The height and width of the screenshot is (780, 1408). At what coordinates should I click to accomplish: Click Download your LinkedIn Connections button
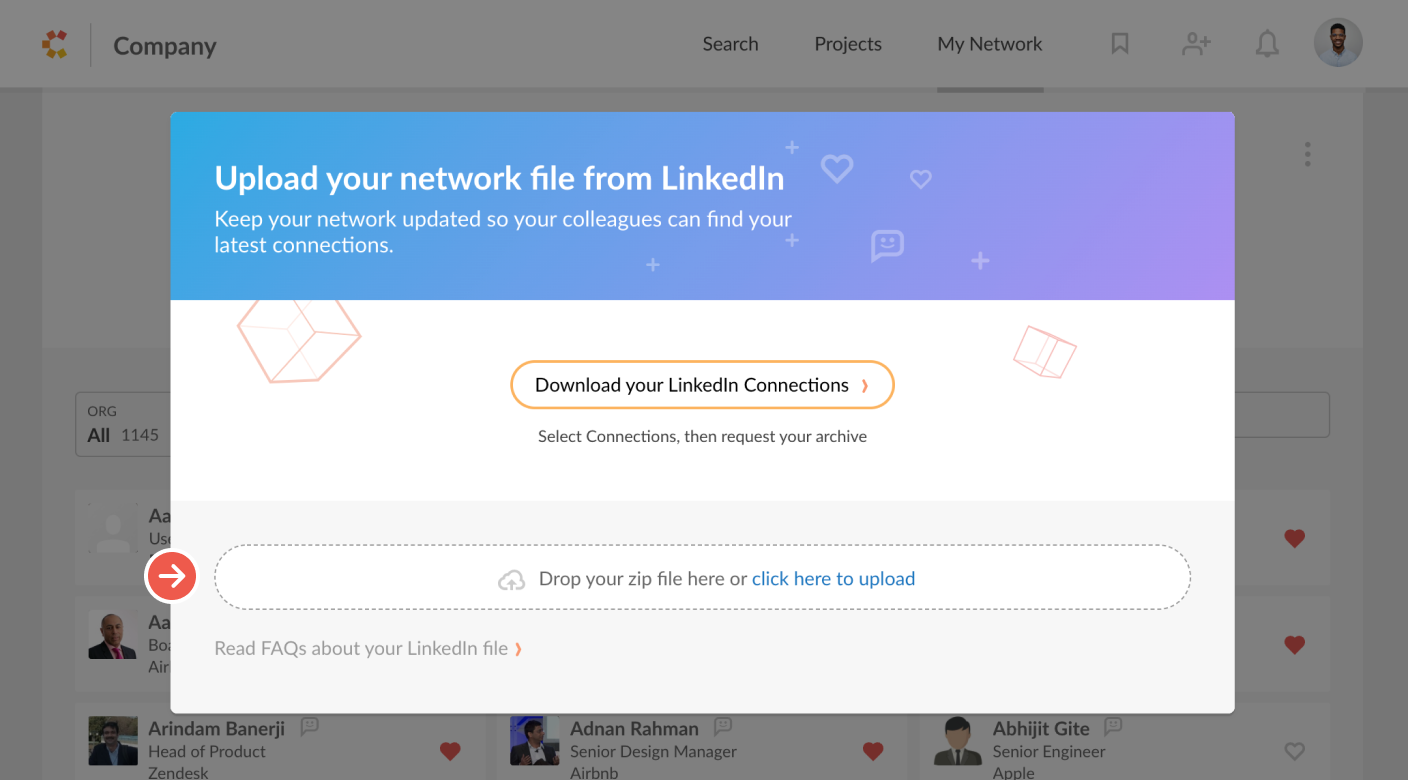[x=702, y=385]
